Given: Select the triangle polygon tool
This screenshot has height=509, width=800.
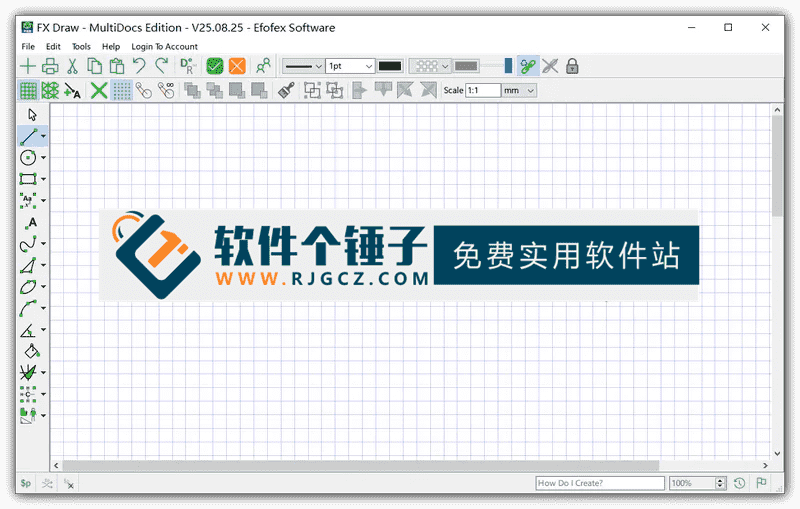Looking at the screenshot, I should (28, 265).
